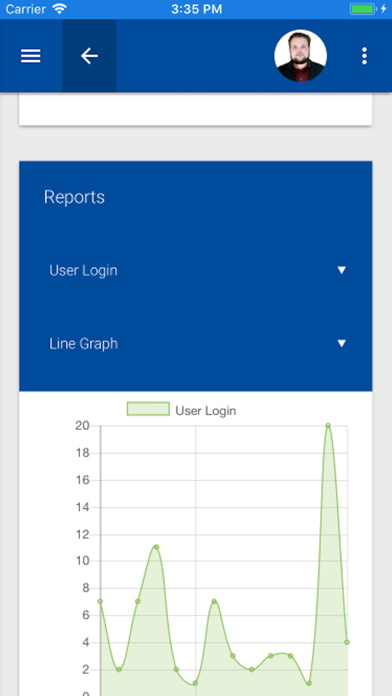Click the battery indicator icon
Image resolution: width=392 pixels, height=696 pixels.
(362, 9)
